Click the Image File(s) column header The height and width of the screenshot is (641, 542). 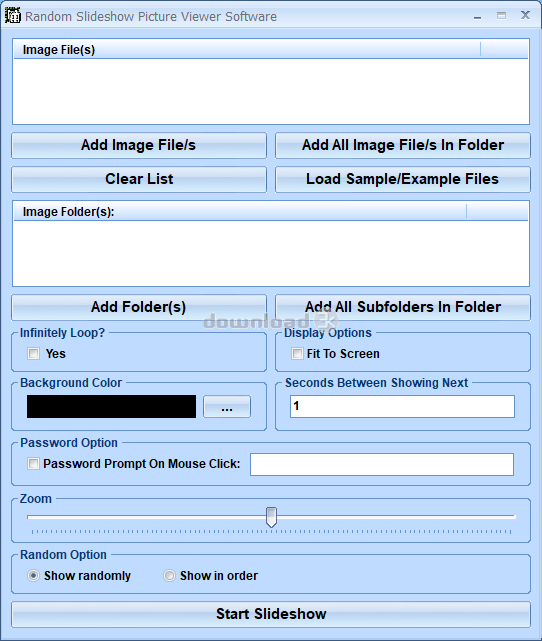tap(247, 50)
